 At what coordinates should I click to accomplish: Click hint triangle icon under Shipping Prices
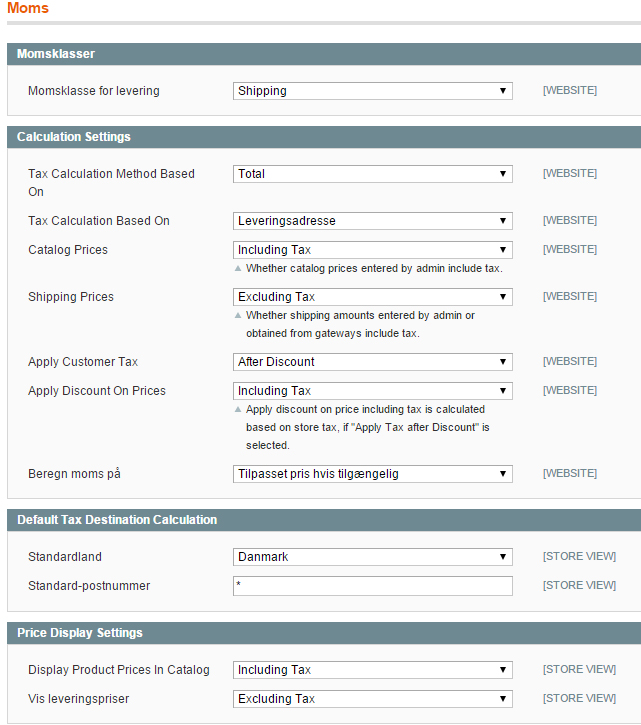(238, 315)
